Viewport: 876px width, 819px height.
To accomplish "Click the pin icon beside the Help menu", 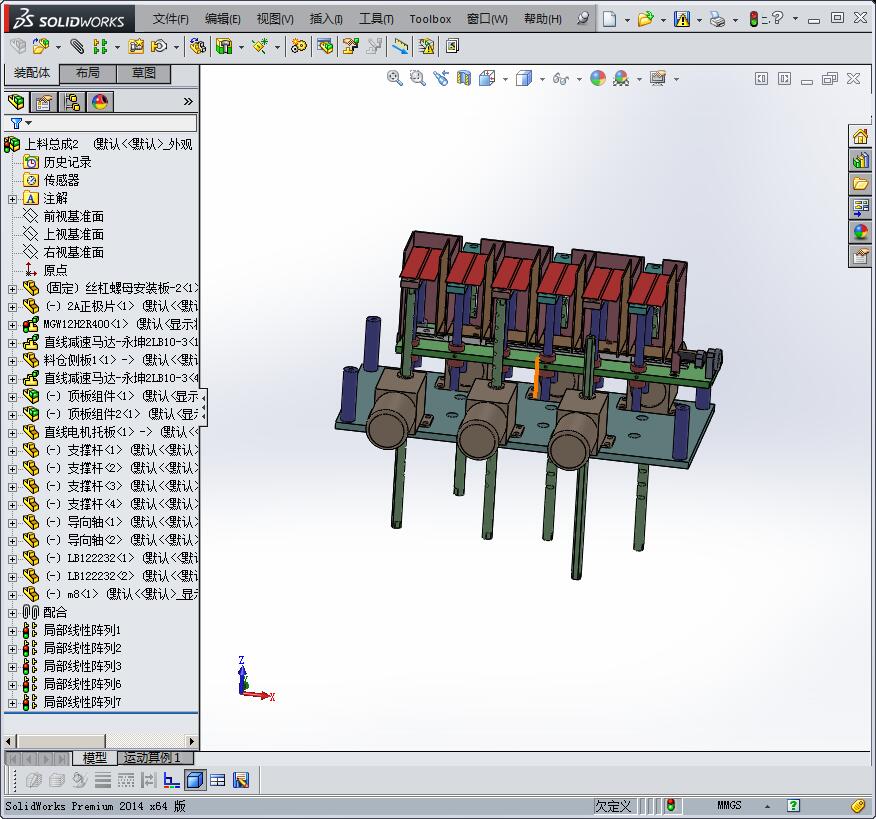I will pyautogui.click(x=583, y=18).
